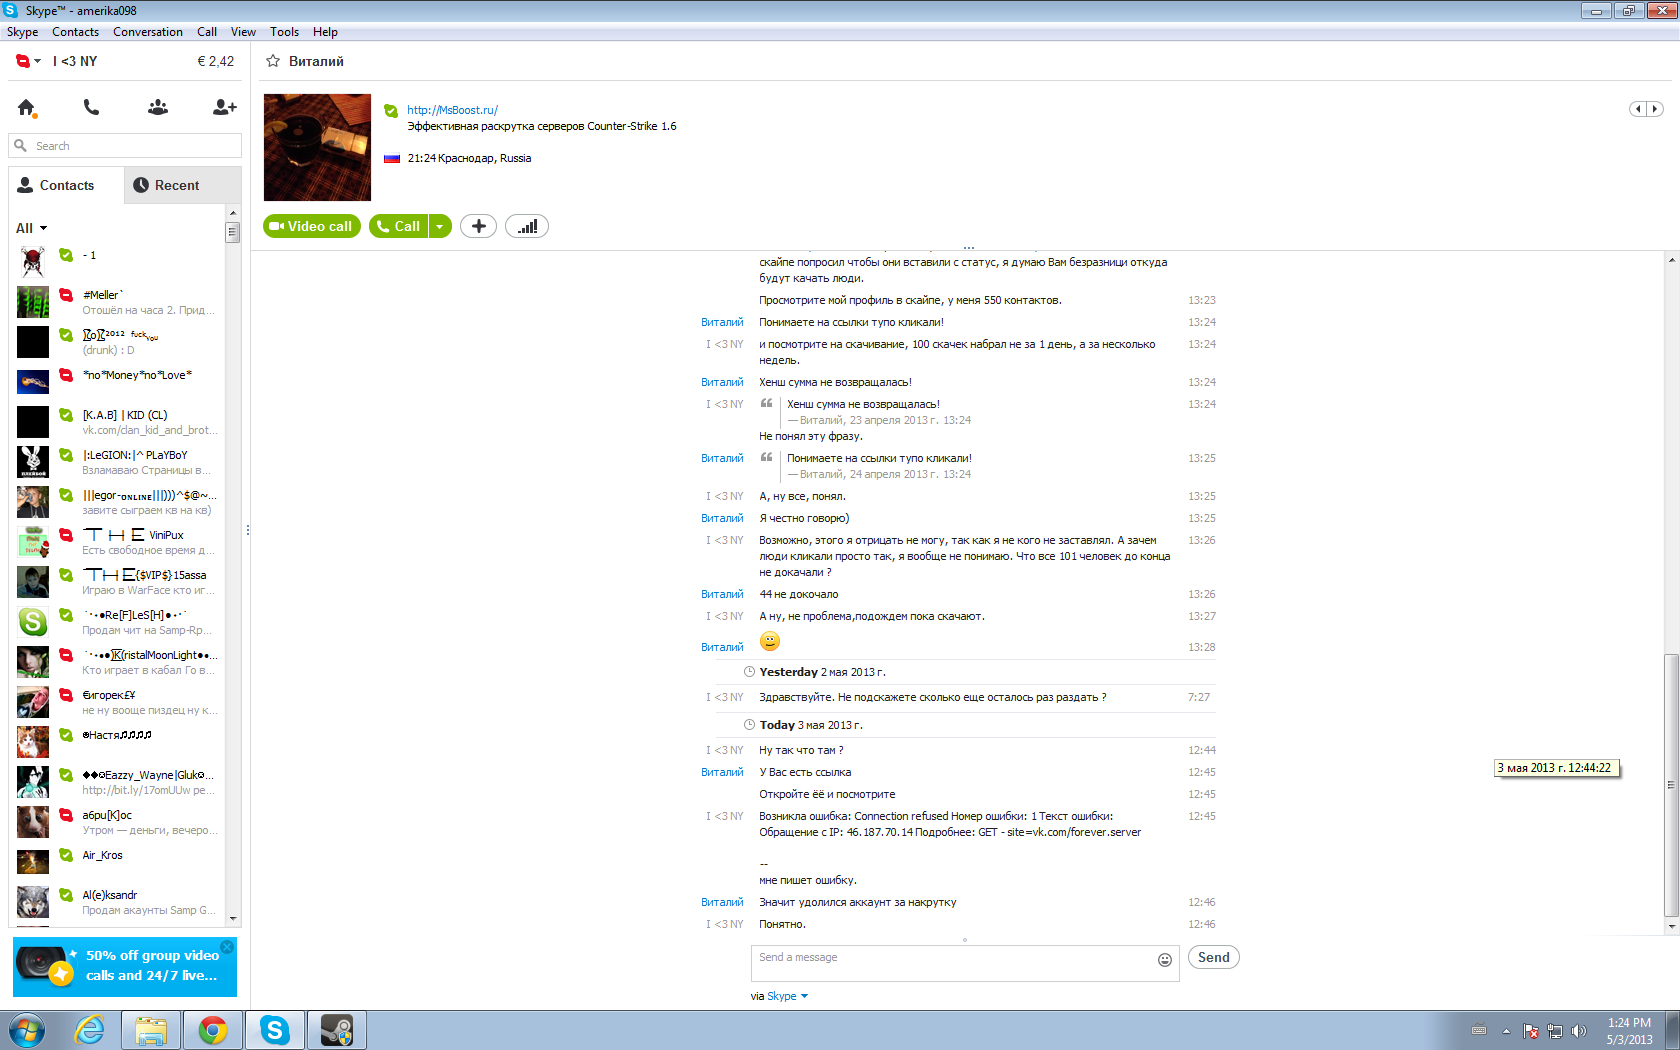Open the Call menu
1680x1050 pixels.
207,32
